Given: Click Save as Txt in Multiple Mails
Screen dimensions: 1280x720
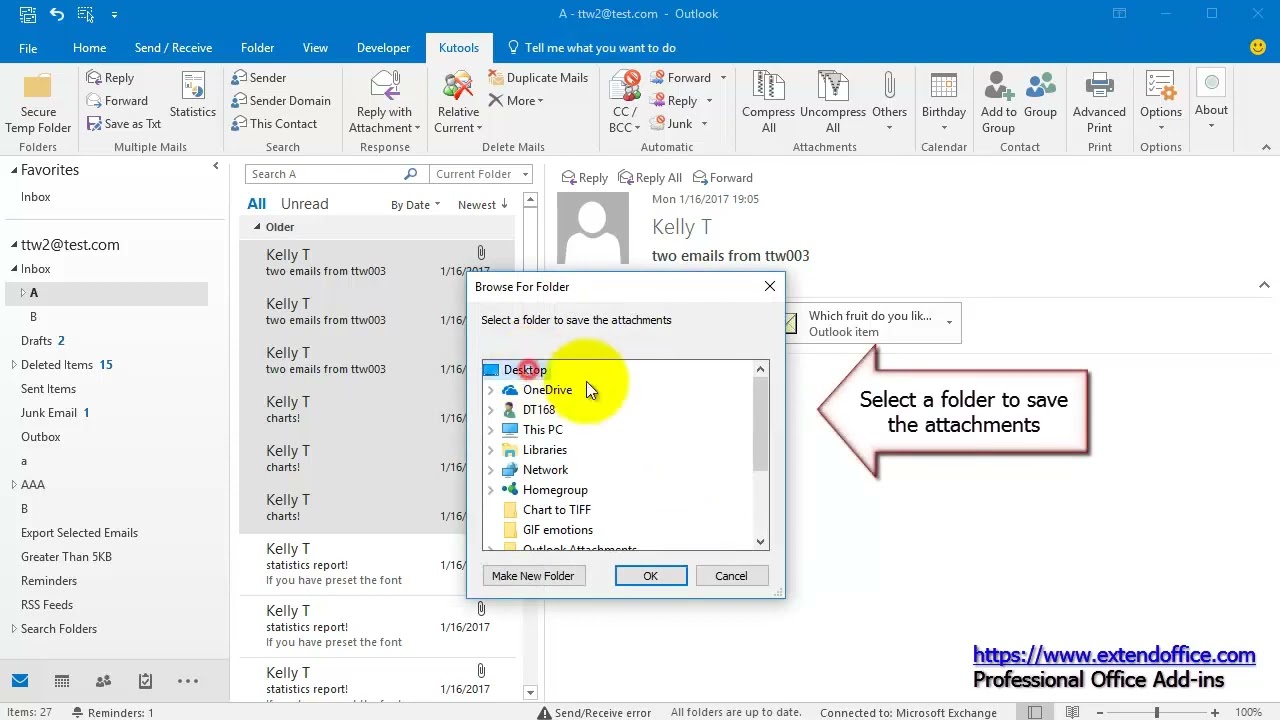Looking at the screenshot, I should [124, 124].
